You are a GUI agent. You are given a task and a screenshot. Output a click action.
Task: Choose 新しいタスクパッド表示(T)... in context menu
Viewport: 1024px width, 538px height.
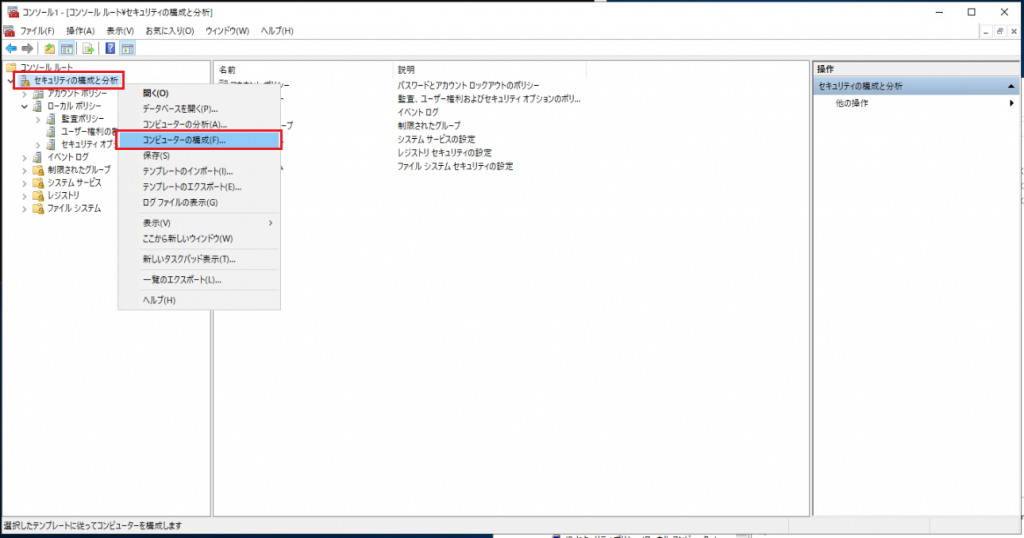pyautogui.click(x=199, y=259)
